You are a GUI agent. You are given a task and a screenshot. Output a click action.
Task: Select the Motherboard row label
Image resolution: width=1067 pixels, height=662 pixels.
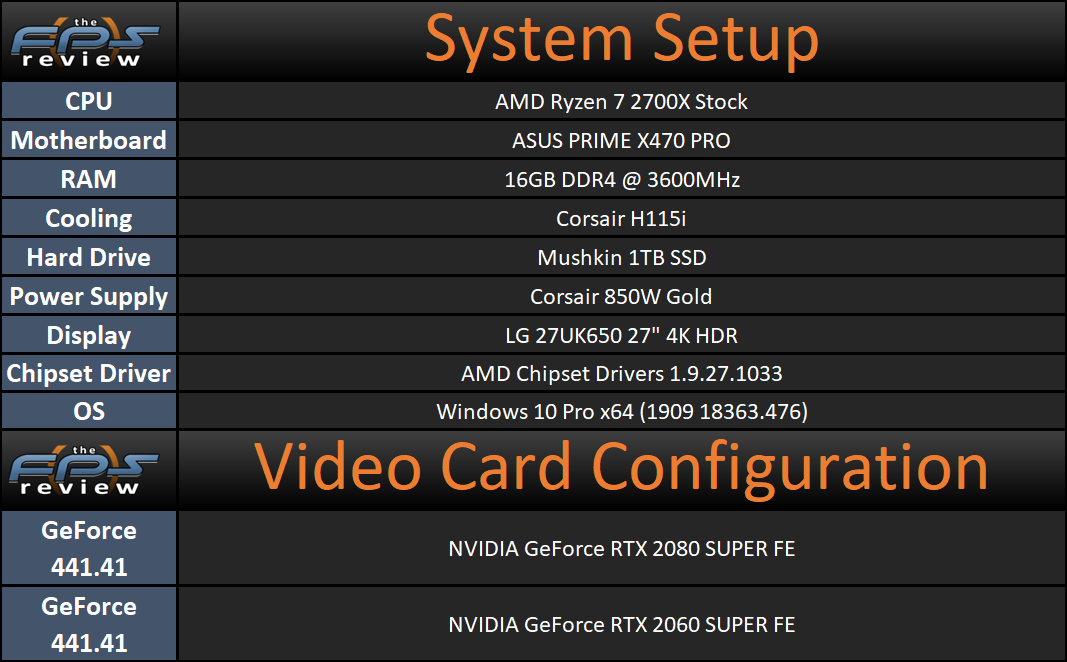pos(88,140)
